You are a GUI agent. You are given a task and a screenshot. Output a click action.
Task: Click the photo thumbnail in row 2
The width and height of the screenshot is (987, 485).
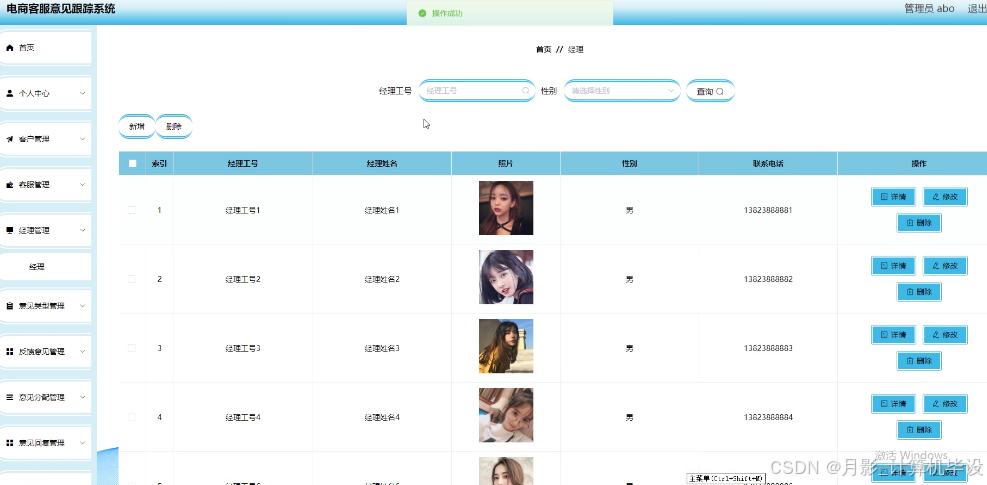[506, 277]
